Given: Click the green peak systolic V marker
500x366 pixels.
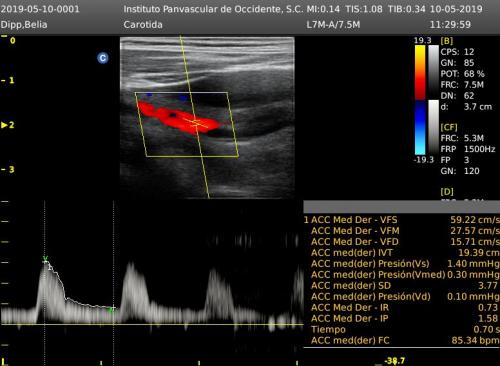Looking at the screenshot, I should click(x=46, y=259).
